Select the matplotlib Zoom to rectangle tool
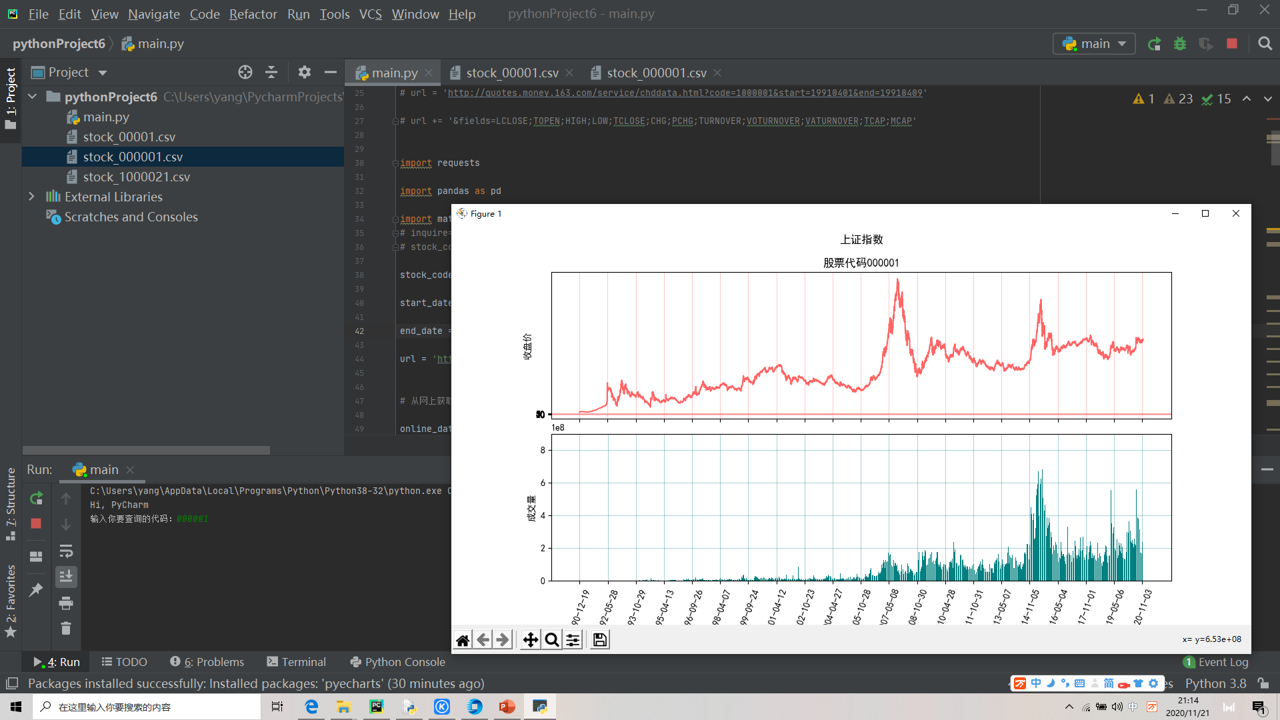The image size is (1280, 720). click(551, 640)
